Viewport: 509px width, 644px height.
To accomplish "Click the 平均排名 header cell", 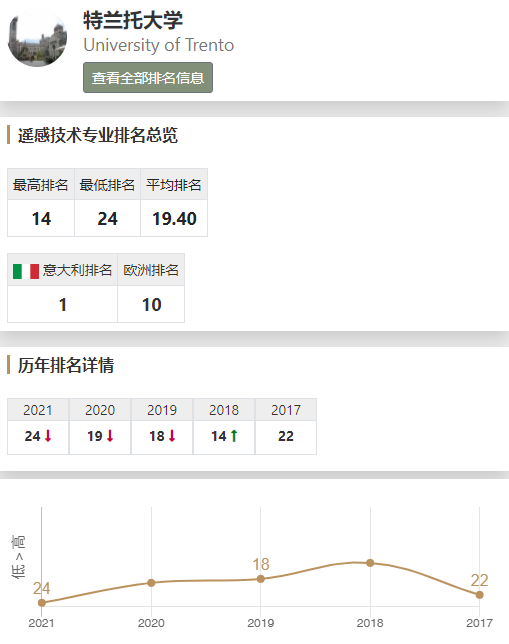I will point(174,184).
